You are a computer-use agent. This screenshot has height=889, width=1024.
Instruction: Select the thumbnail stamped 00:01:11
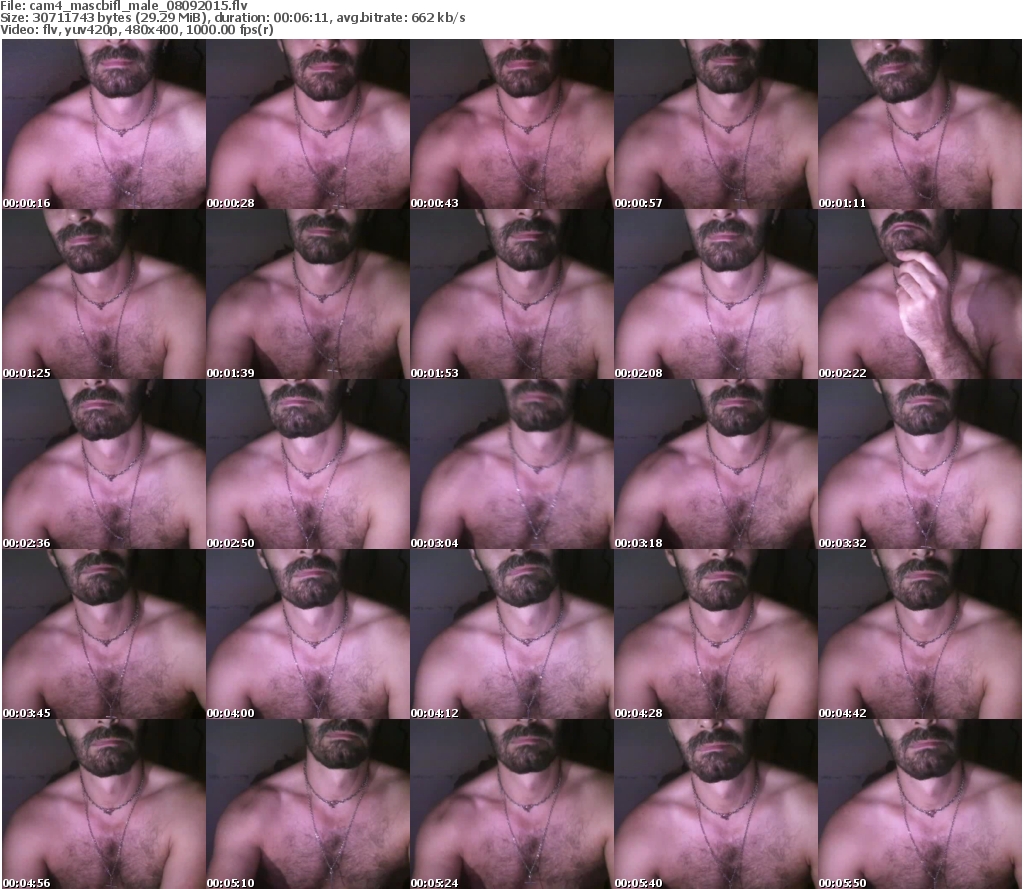920,124
